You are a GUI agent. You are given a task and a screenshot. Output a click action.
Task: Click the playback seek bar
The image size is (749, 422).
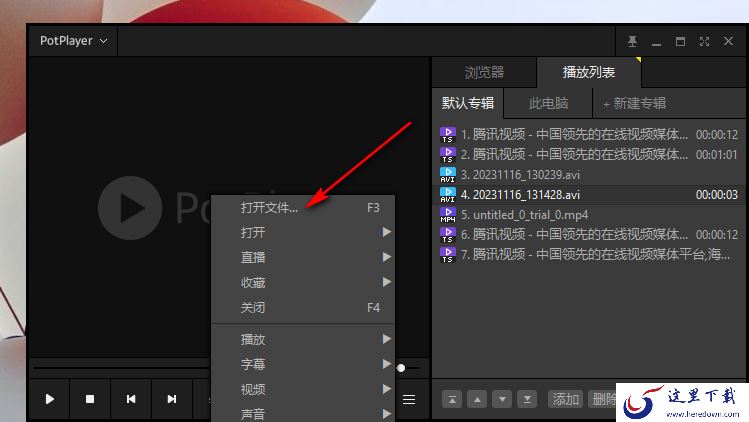pyautogui.click(x=122, y=368)
